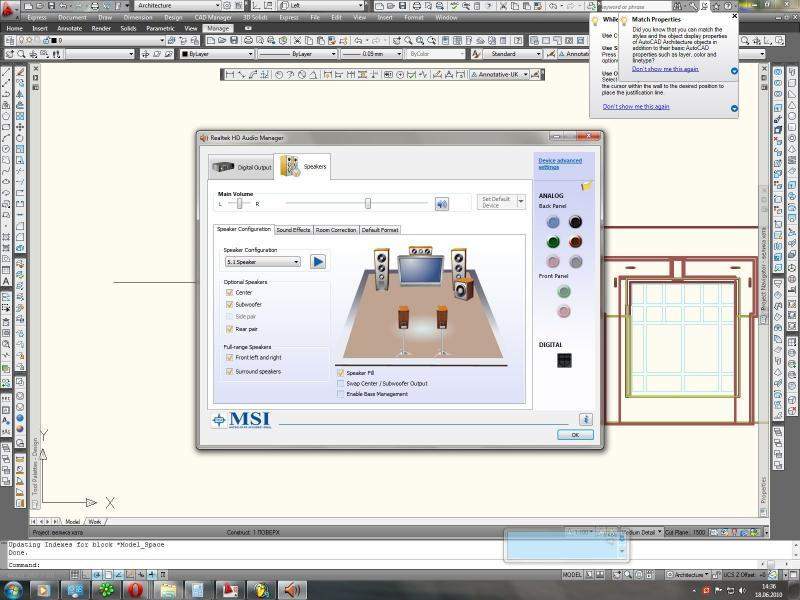Image resolution: width=800 pixels, height=600 pixels.
Task: Open the Device advanced settings link
Action: tap(559, 163)
